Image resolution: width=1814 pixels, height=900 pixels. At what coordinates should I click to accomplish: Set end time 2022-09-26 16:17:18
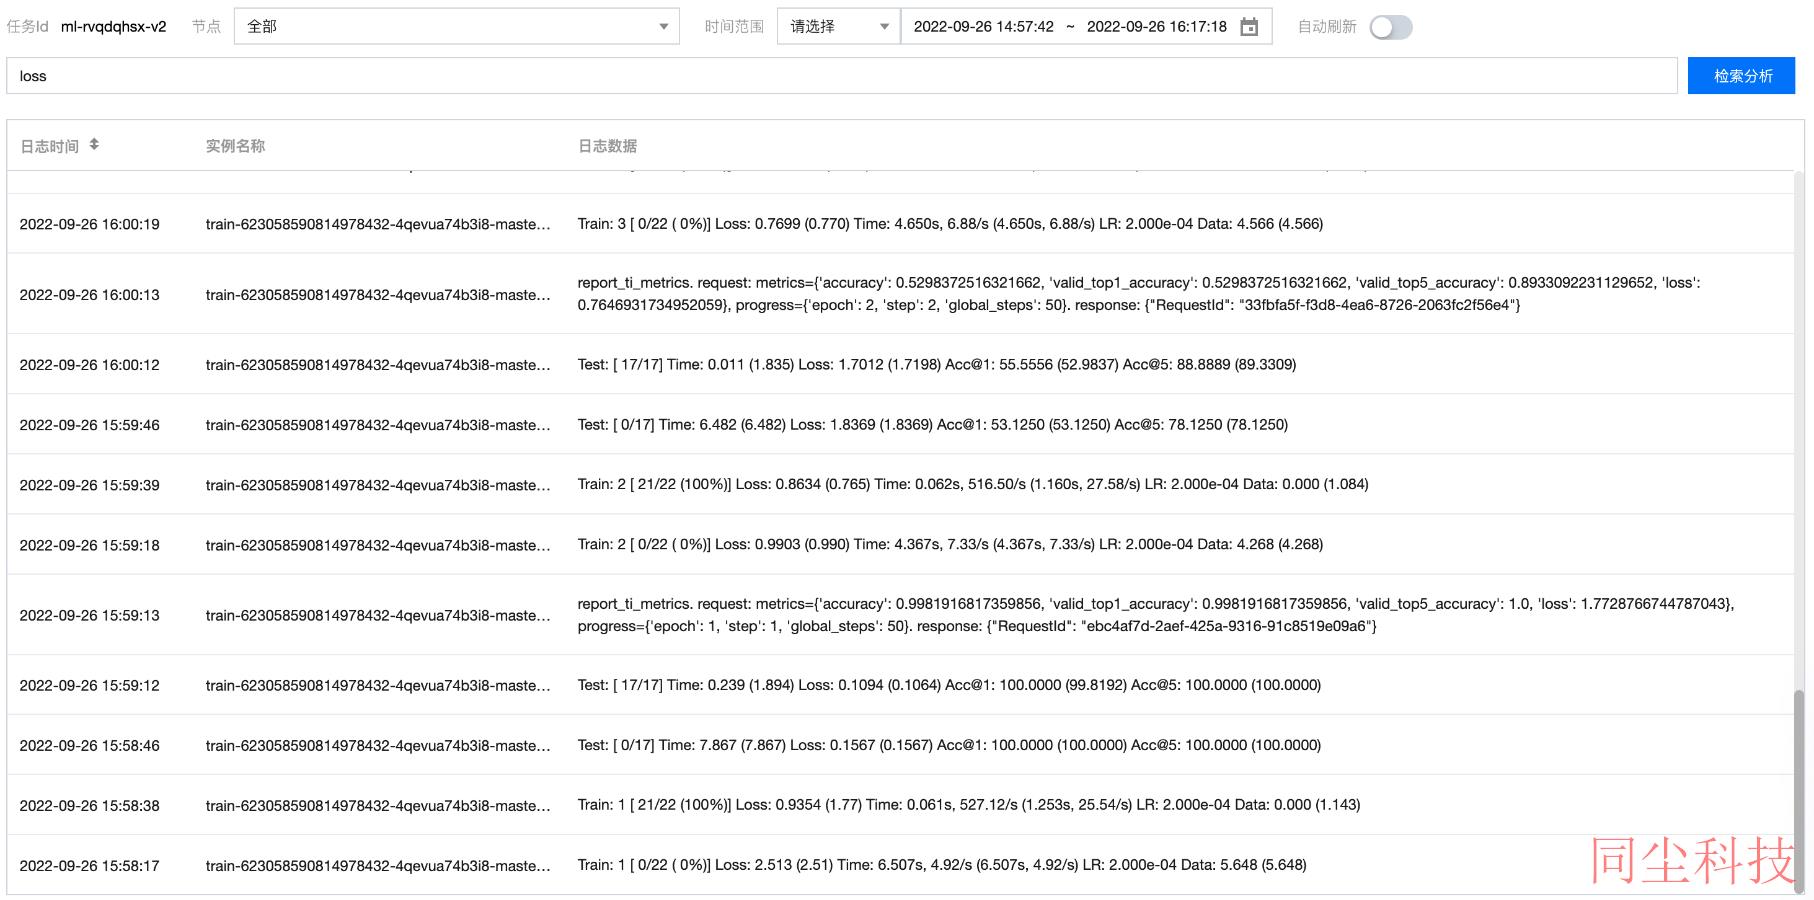coord(1157,27)
